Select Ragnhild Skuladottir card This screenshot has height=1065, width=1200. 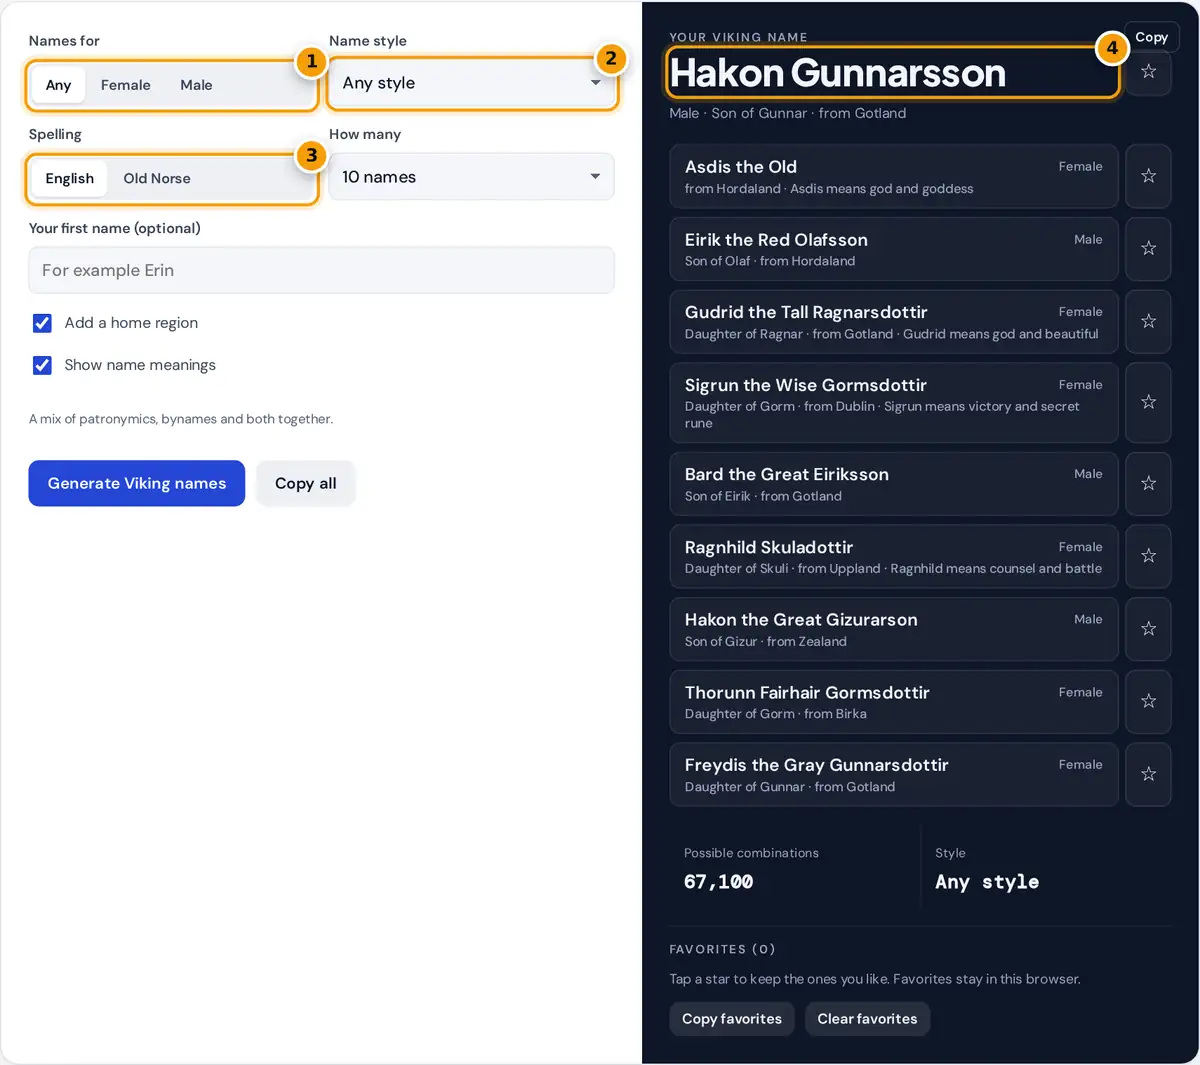tap(893, 557)
